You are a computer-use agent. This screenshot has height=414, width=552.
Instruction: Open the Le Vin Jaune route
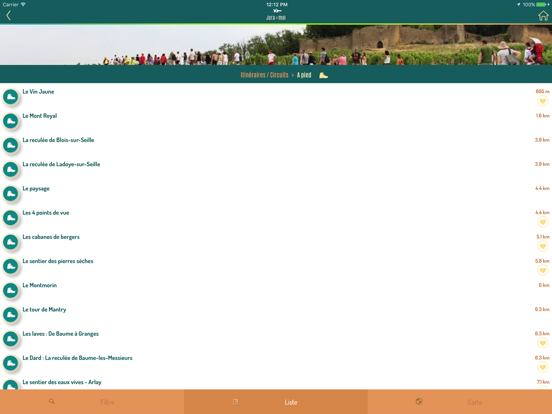click(276, 97)
